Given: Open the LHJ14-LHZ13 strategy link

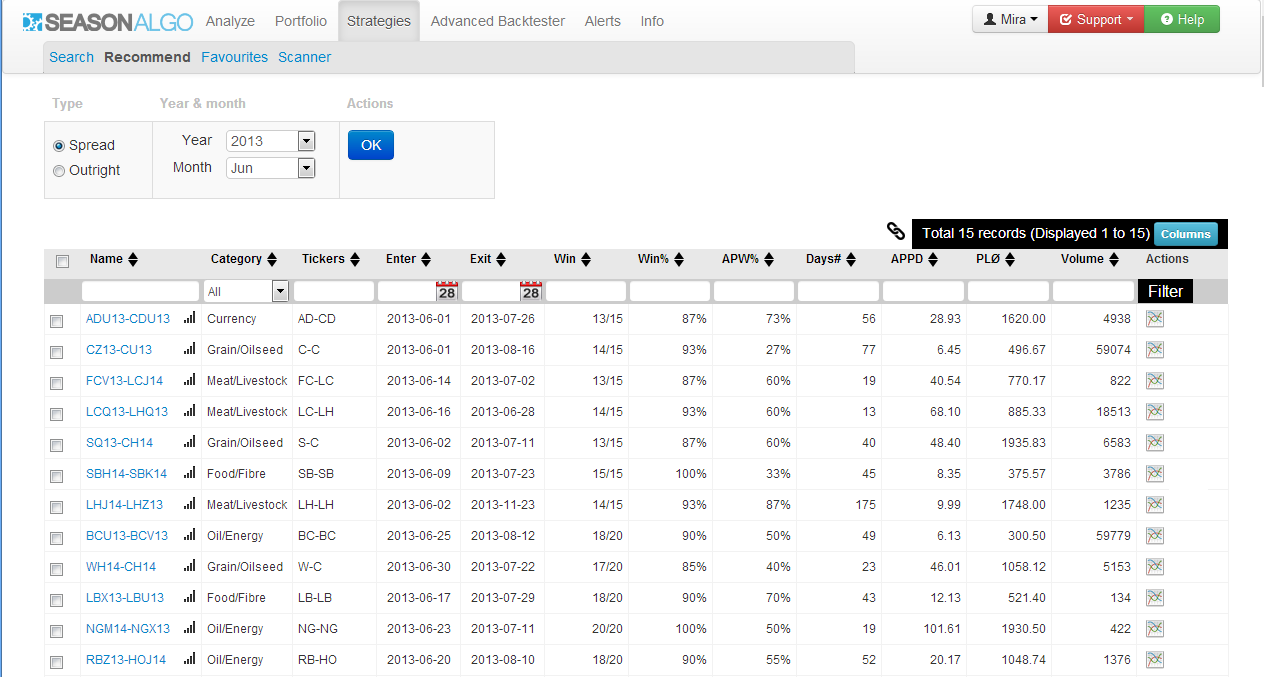Looking at the screenshot, I should (x=124, y=505).
